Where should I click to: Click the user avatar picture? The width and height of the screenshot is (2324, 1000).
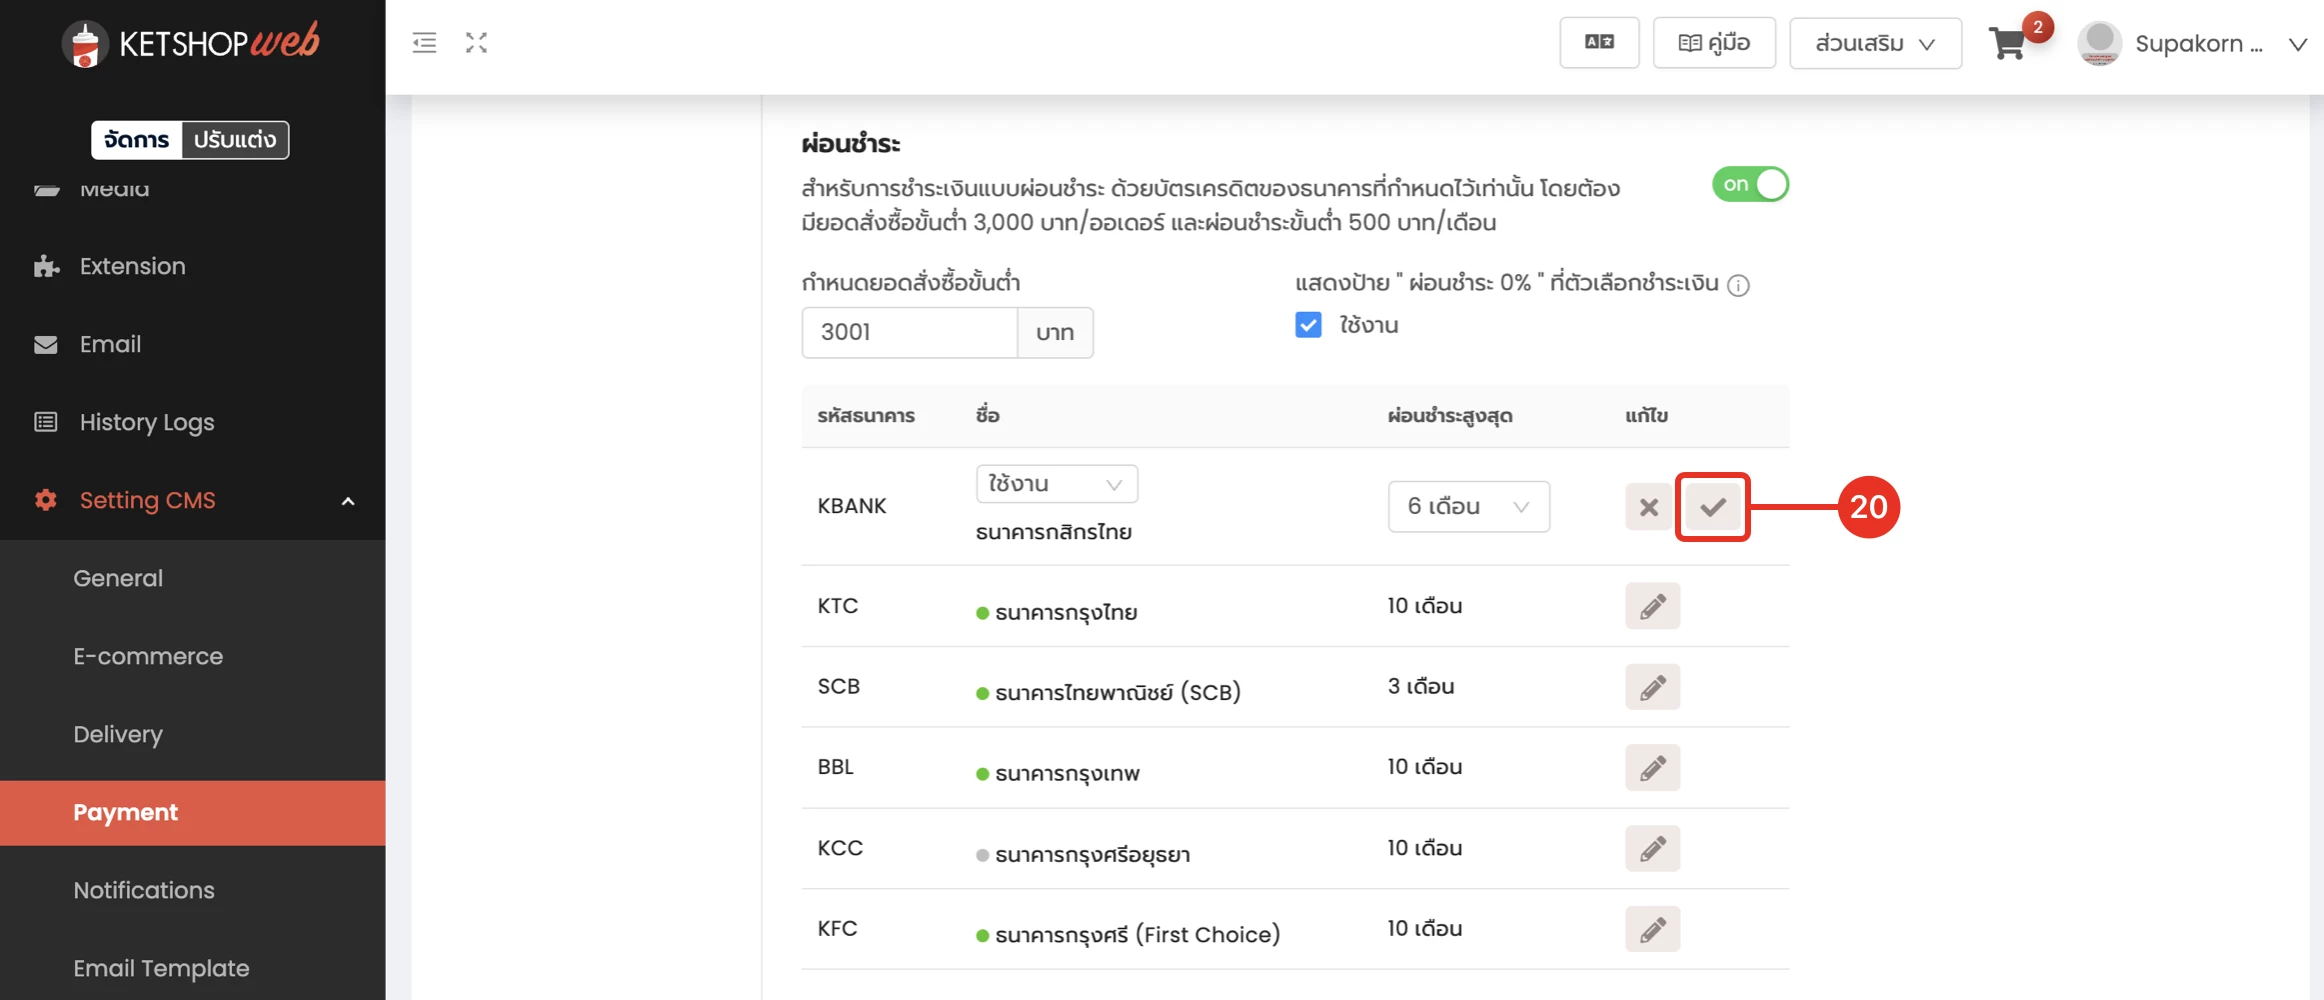pyautogui.click(x=2099, y=43)
